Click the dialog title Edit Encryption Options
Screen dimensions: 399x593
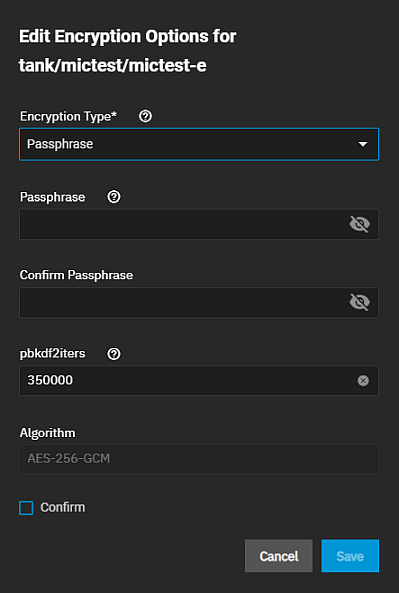(128, 51)
